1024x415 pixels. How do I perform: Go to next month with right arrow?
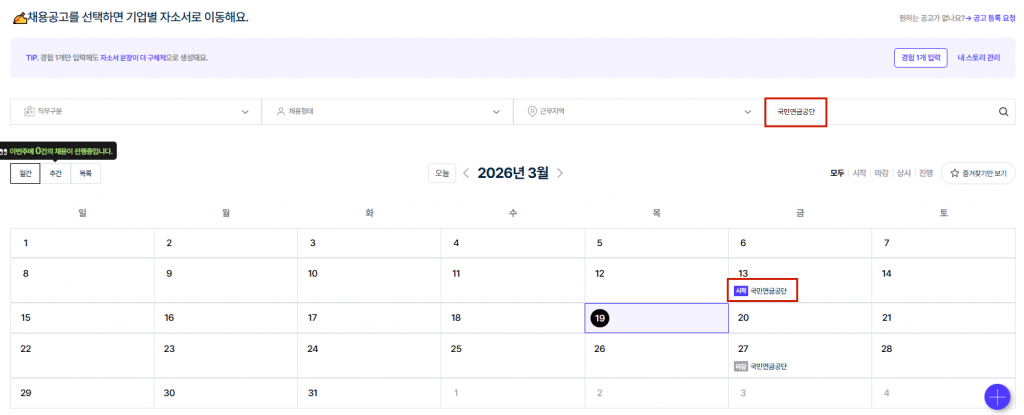pyautogui.click(x=560, y=173)
